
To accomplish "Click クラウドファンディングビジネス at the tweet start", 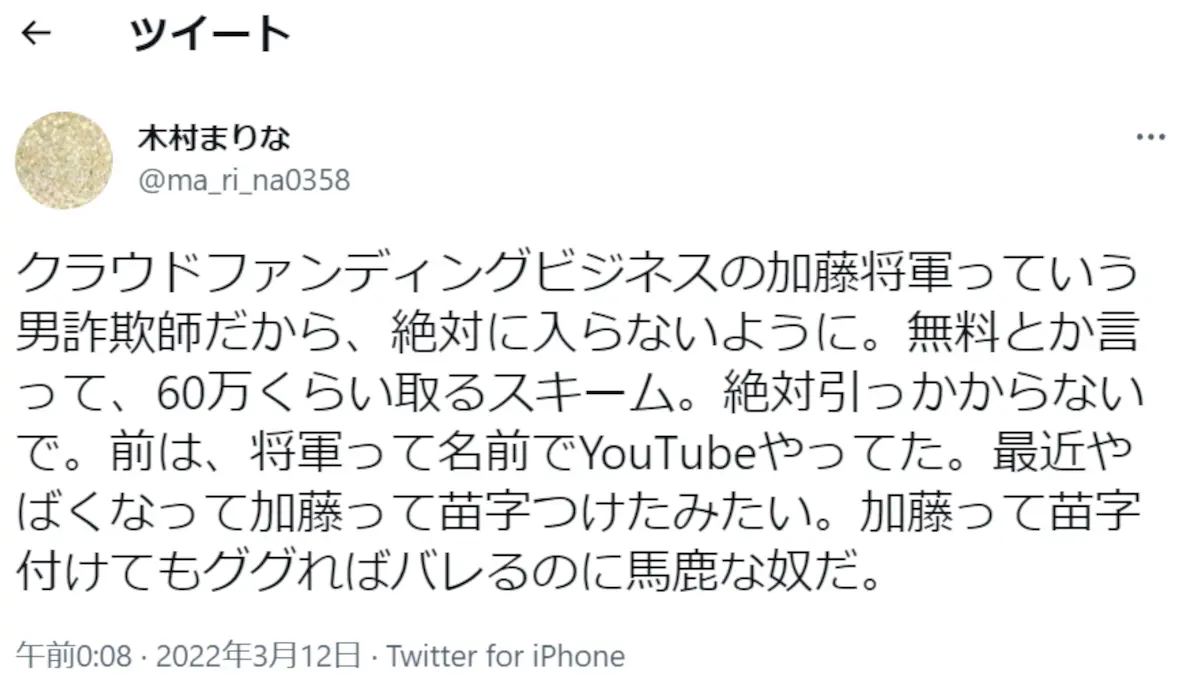I will point(368,270).
